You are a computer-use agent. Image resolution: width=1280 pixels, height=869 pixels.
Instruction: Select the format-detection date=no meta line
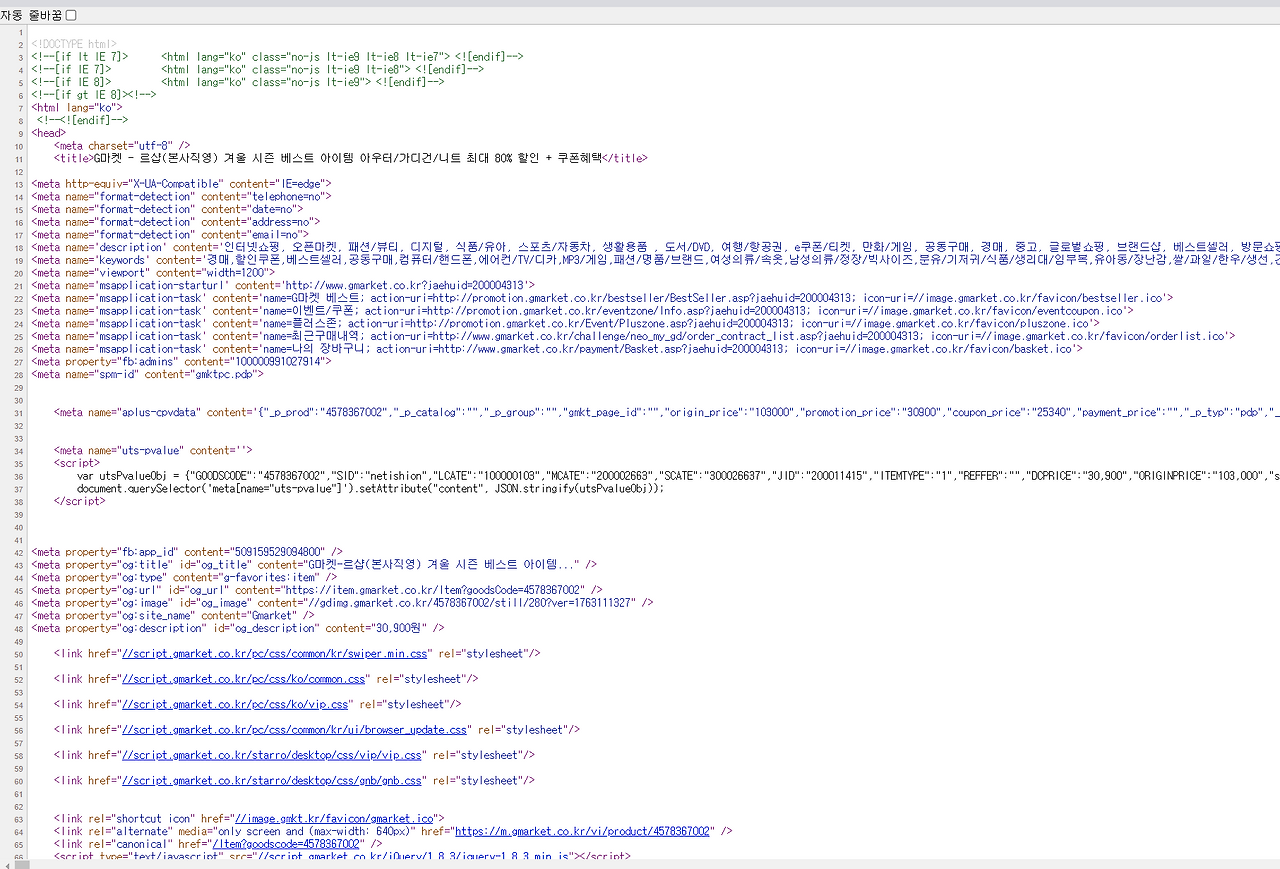167,209
